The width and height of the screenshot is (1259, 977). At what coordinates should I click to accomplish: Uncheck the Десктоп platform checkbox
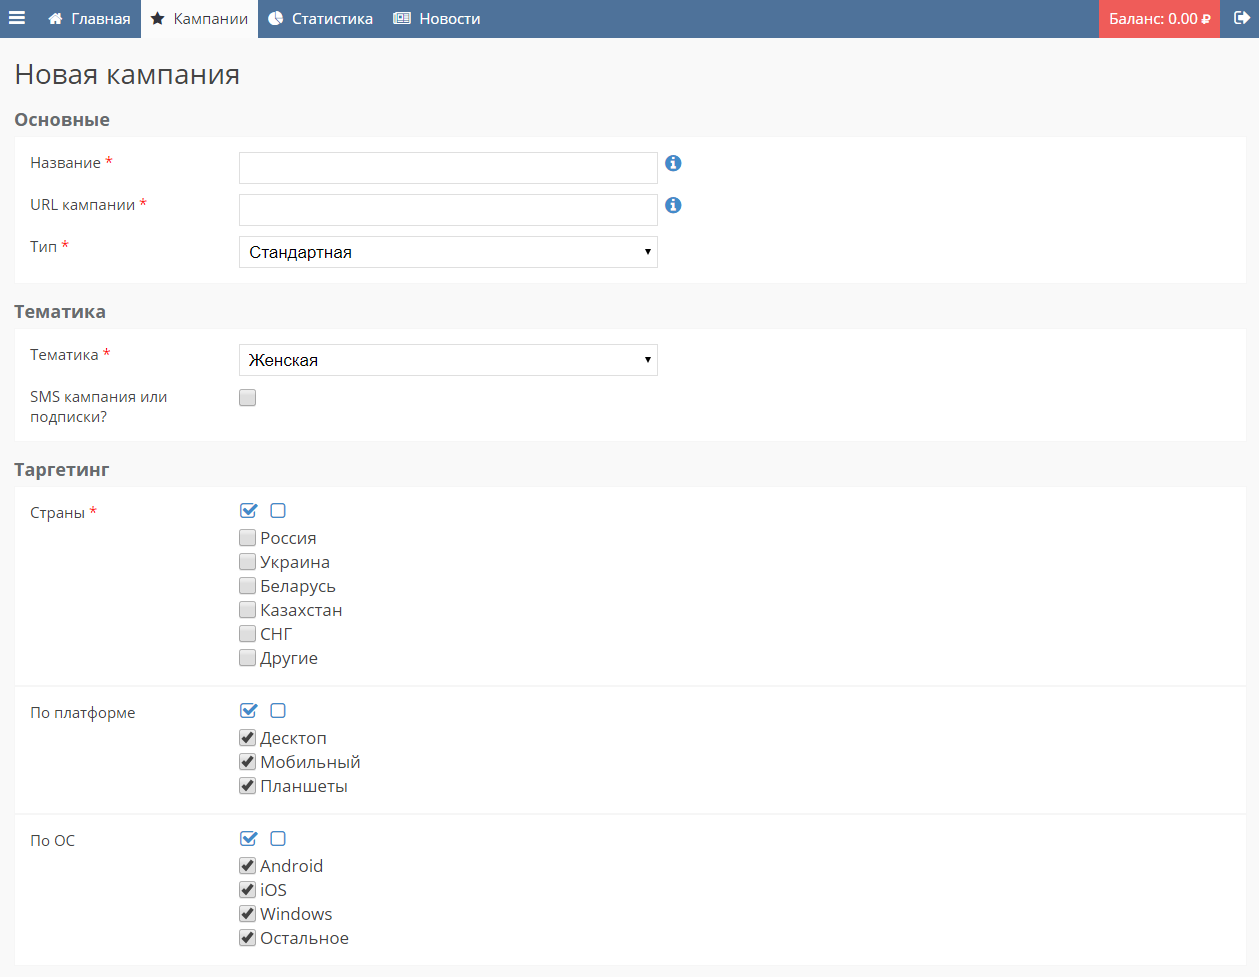(x=248, y=738)
